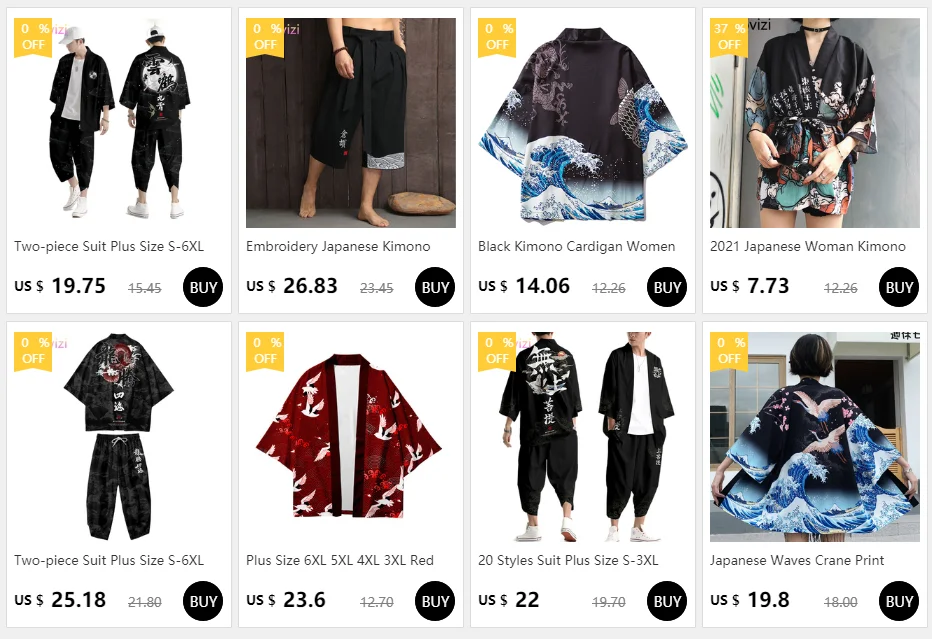This screenshot has width=932, height=639.
Task: Open '20 Styles Suit Plus Size S-3XL' link
Action: click(x=568, y=560)
